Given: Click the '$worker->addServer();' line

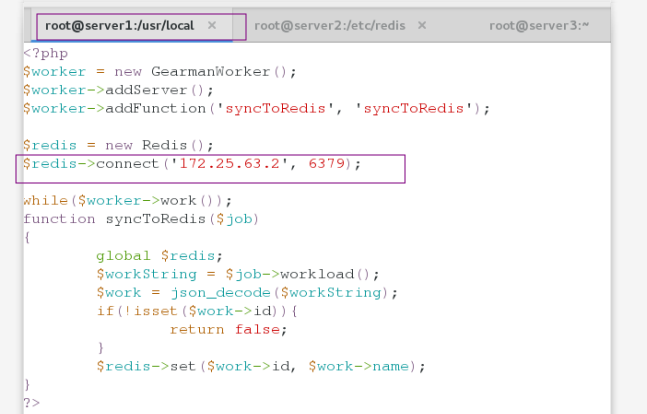Looking at the screenshot, I should pos(118,90).
